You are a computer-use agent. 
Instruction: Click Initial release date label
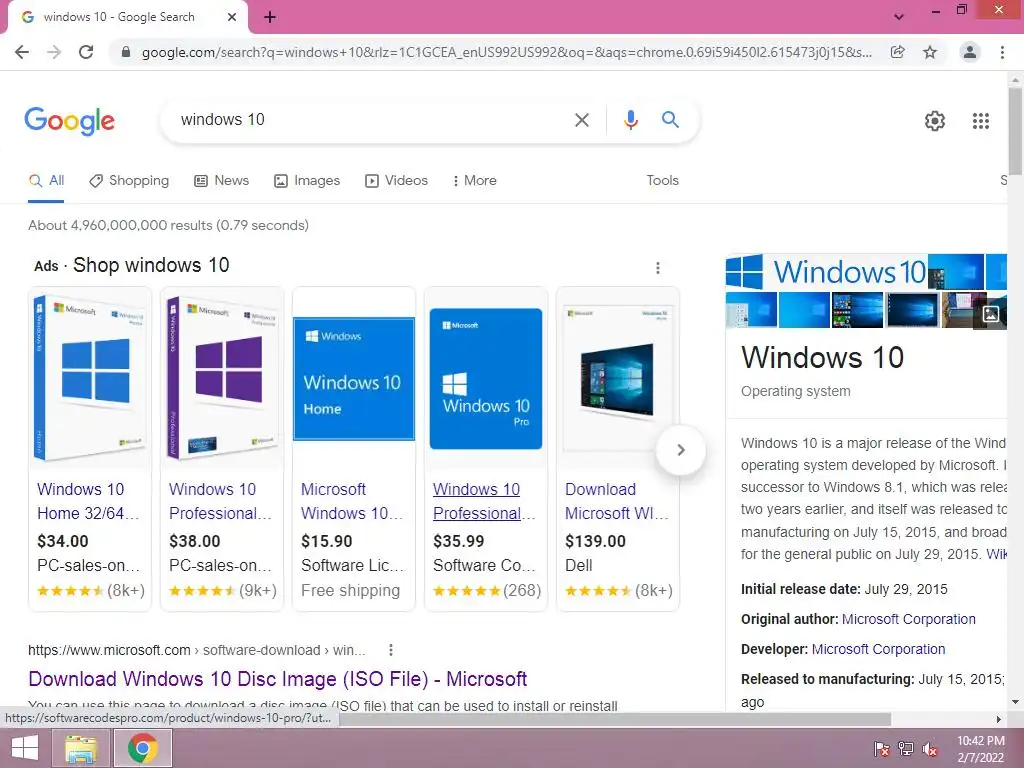pos(801,589)
